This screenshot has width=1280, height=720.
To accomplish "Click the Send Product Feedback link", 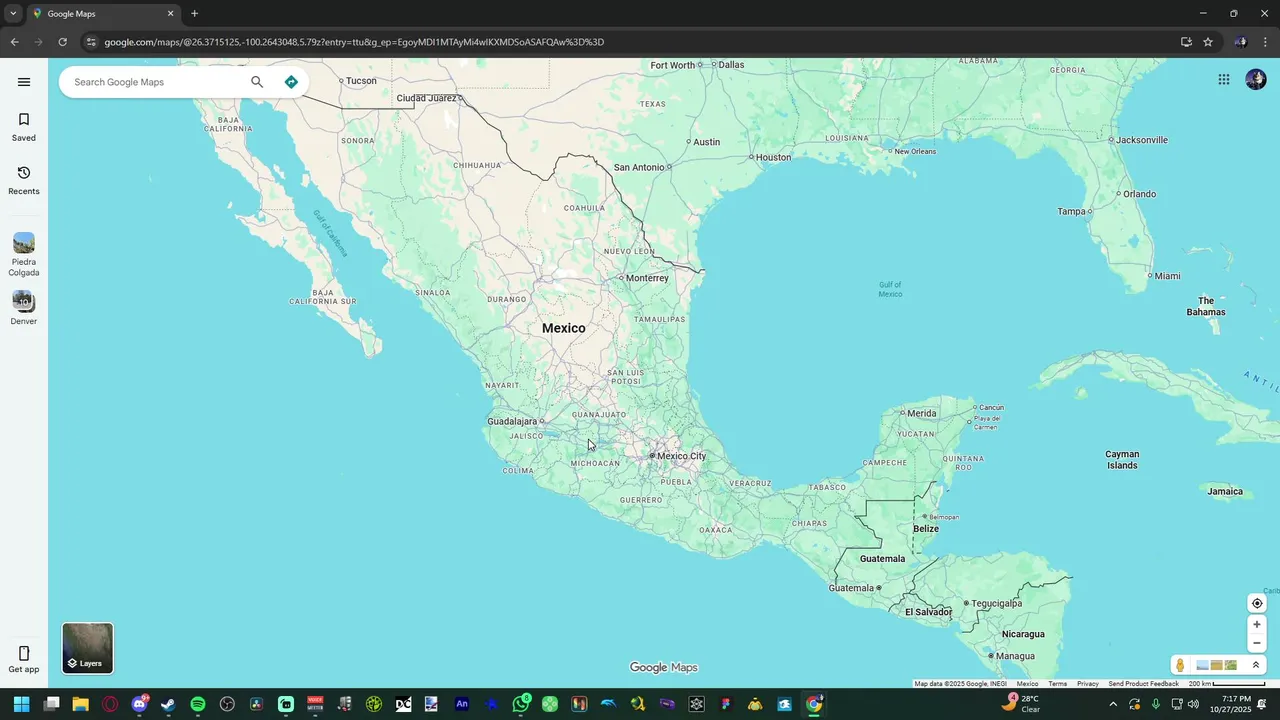I will [1143, 684].
